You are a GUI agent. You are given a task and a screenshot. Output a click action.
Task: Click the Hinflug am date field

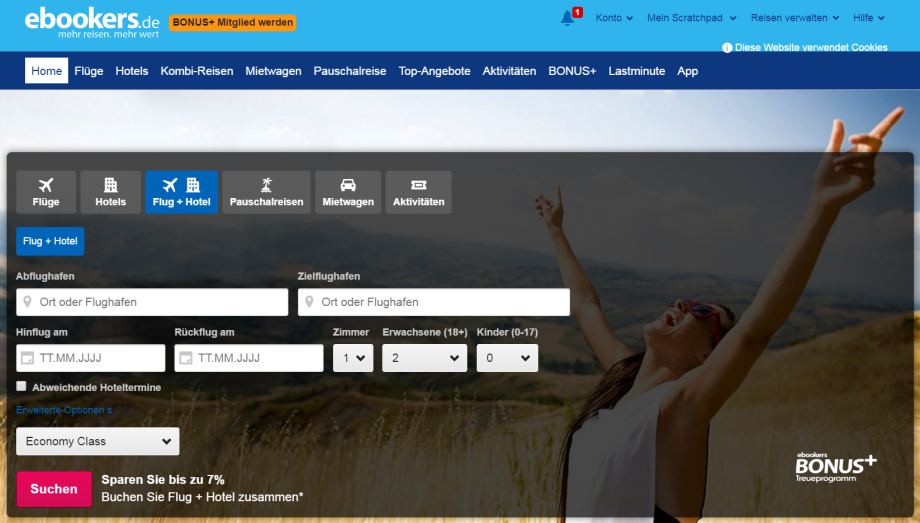pyautogui.click(x=90, y=357)
